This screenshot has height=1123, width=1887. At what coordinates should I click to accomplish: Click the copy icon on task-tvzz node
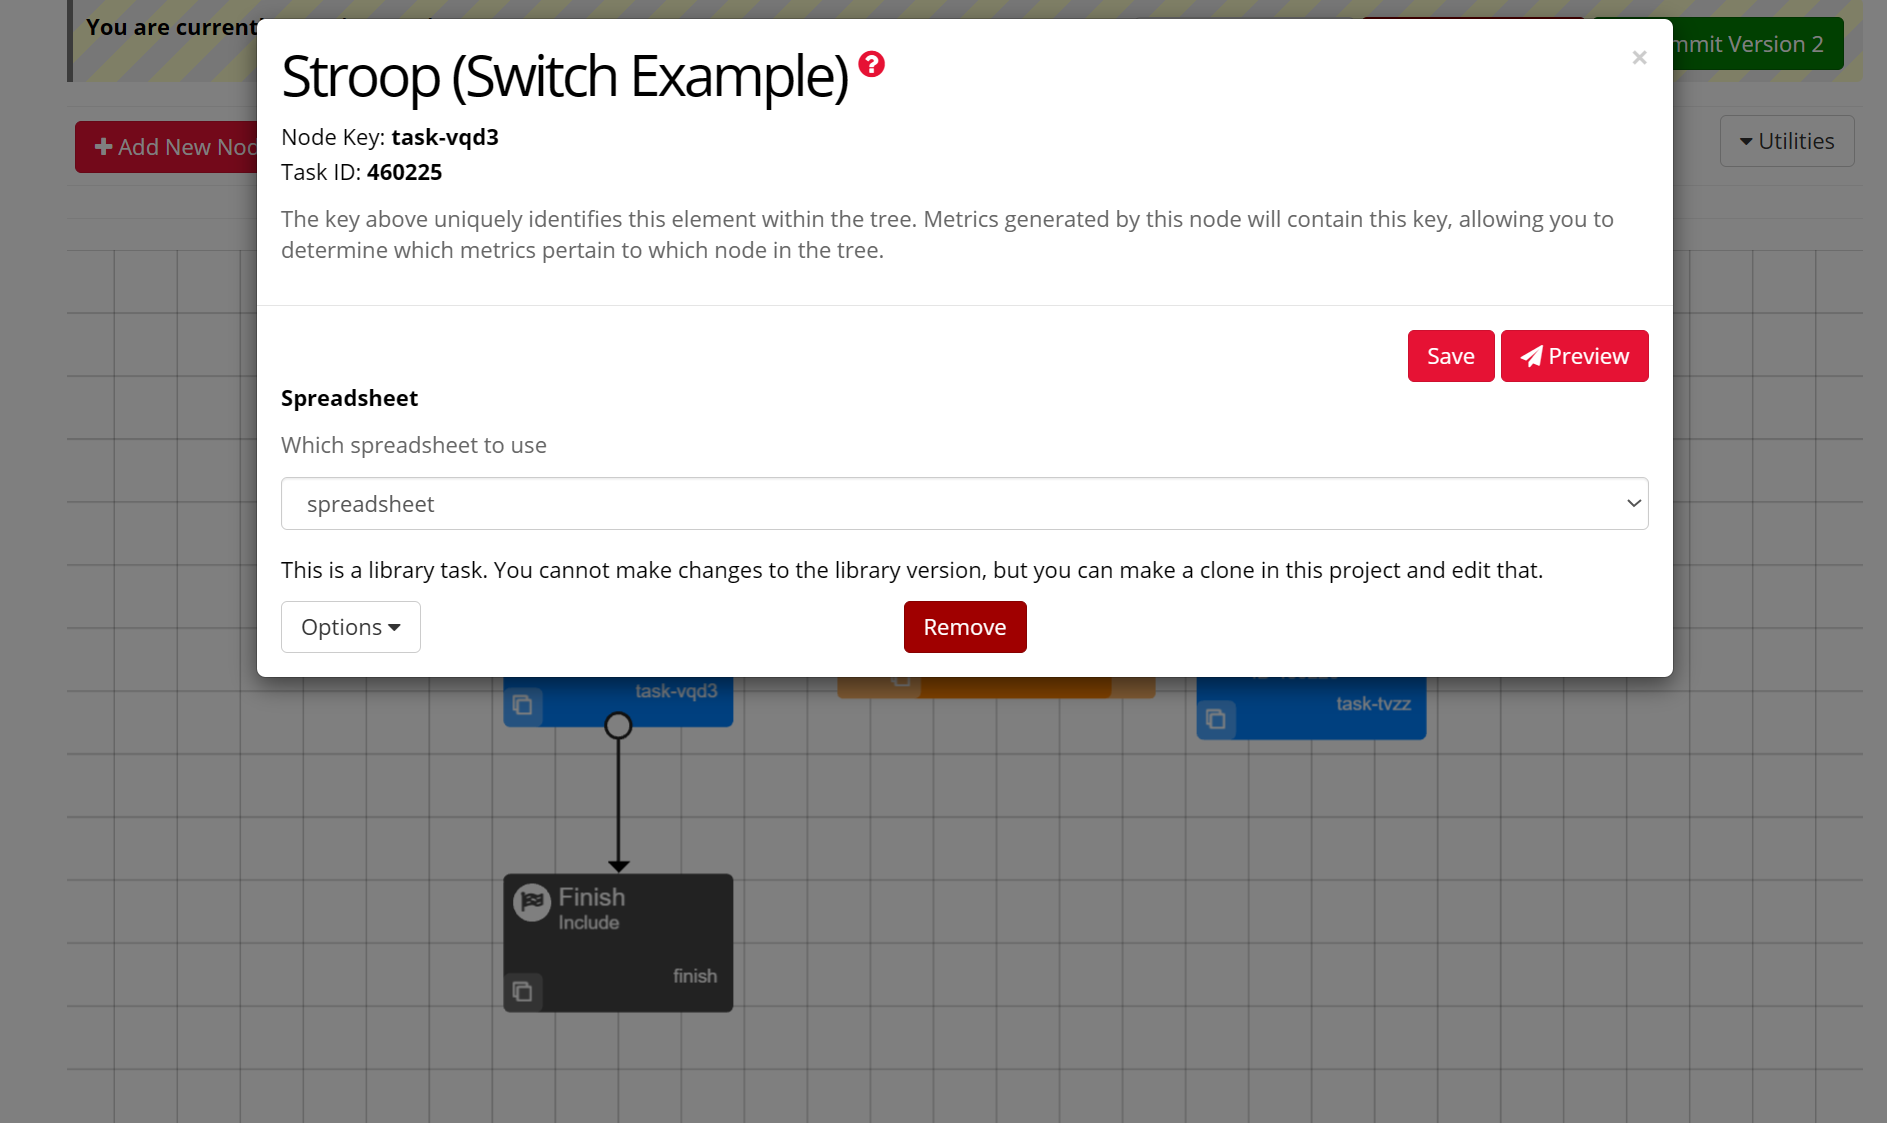click(1216, 719)
